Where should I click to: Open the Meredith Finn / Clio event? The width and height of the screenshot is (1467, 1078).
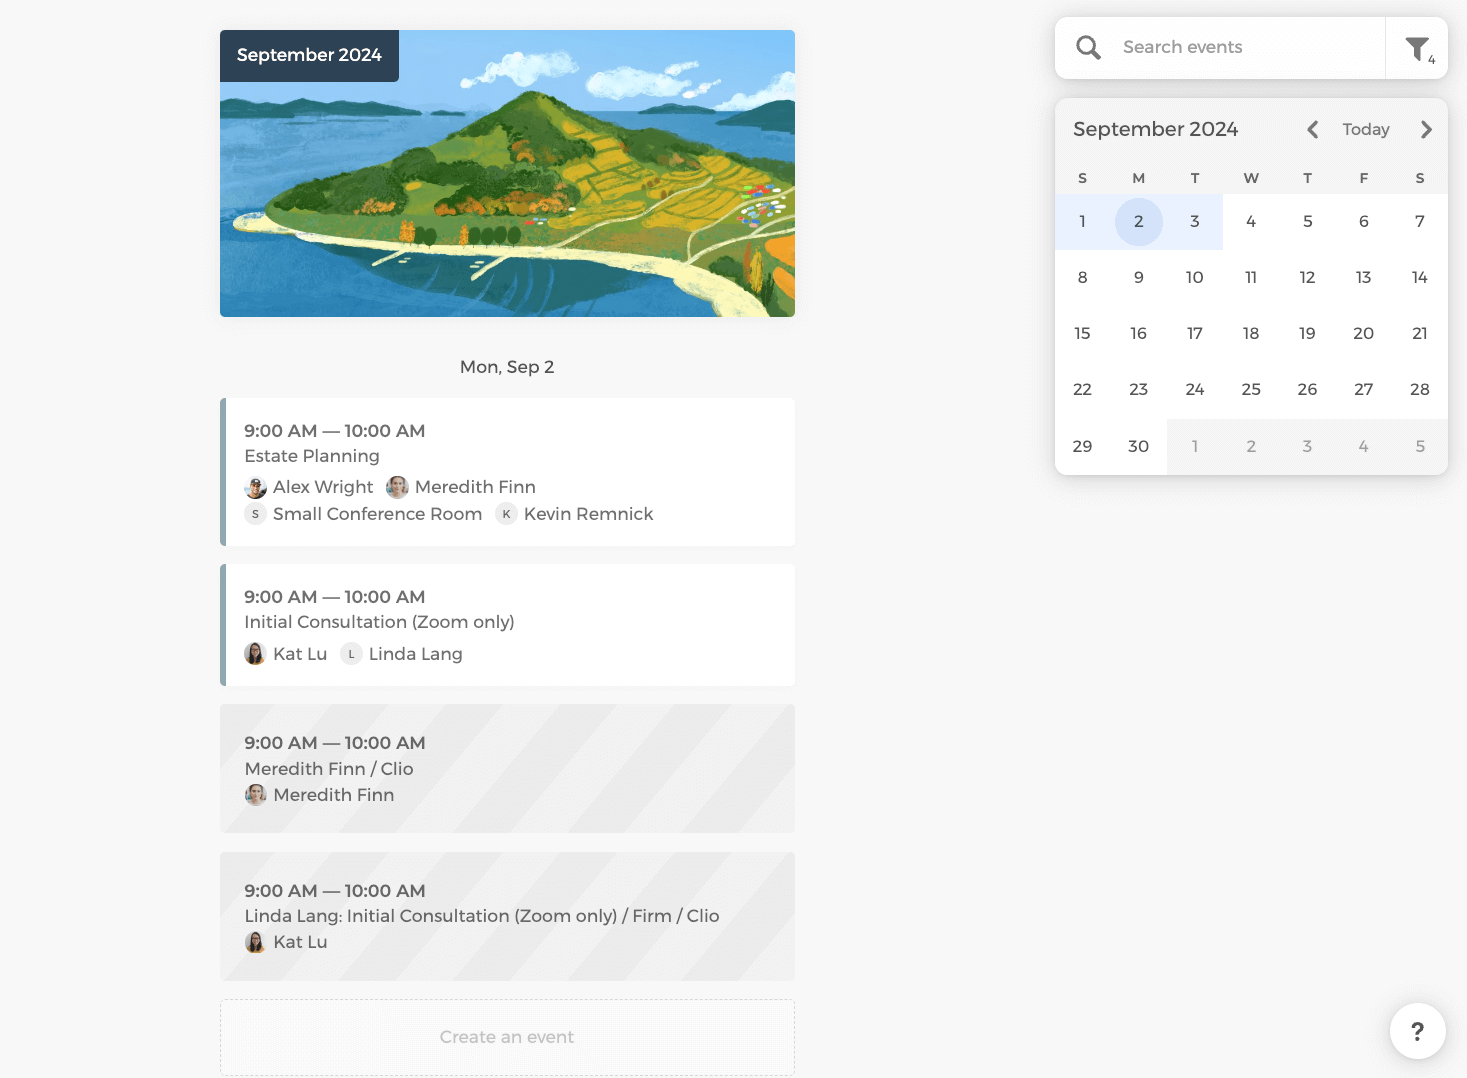[507, 768]
